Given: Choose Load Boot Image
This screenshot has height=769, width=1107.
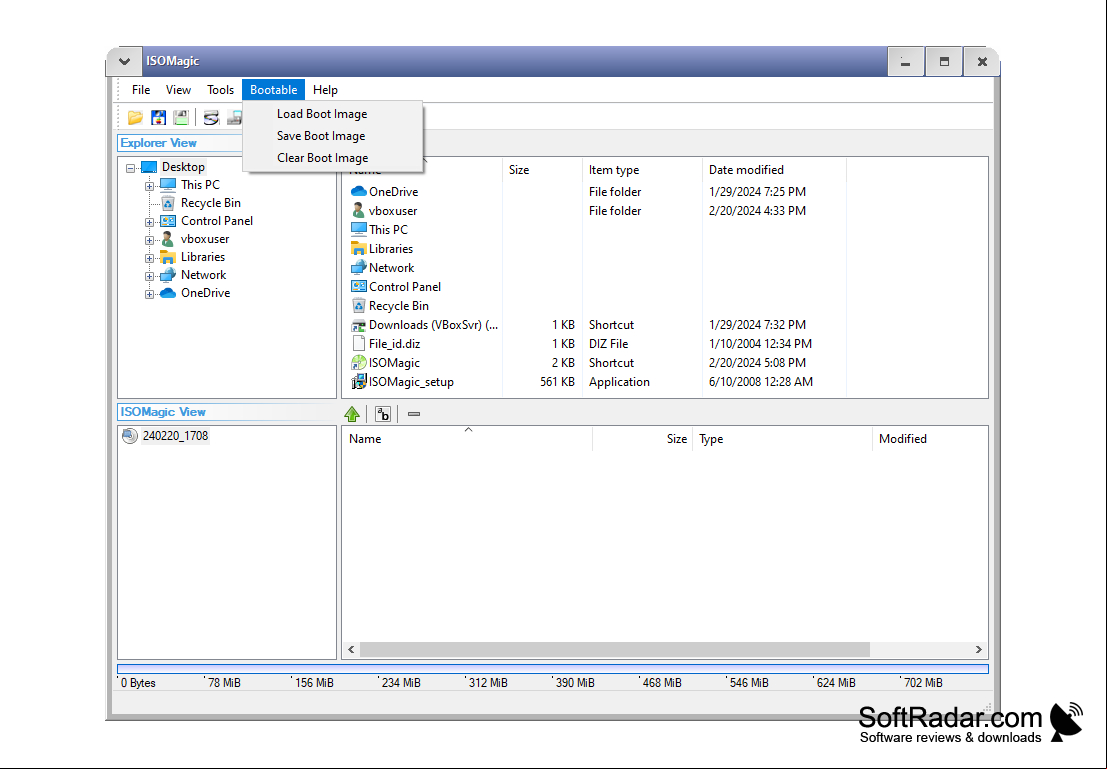Looking at the screenshot, I should (333, 114).
